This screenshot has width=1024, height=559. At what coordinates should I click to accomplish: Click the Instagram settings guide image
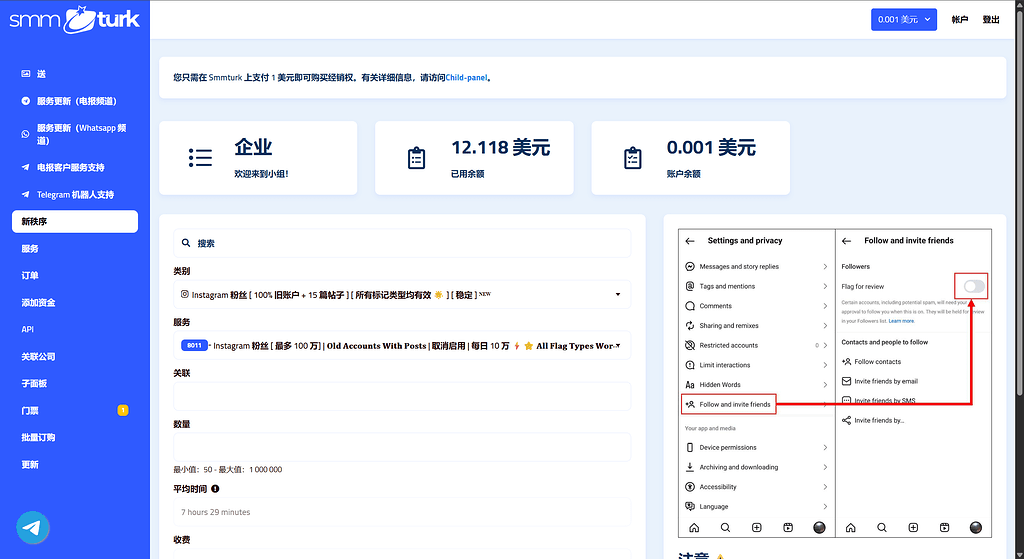click(x=835, y=383)
